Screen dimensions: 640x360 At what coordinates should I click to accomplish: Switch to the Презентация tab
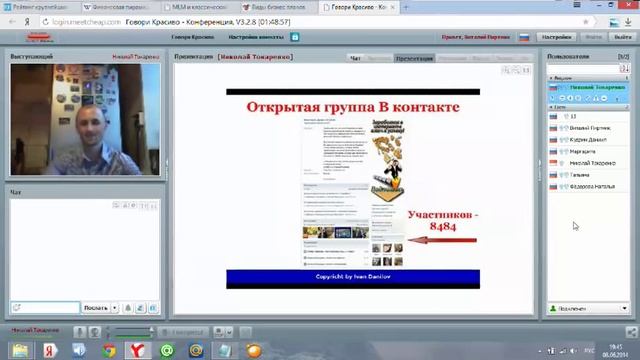click(x=414, y=58)
